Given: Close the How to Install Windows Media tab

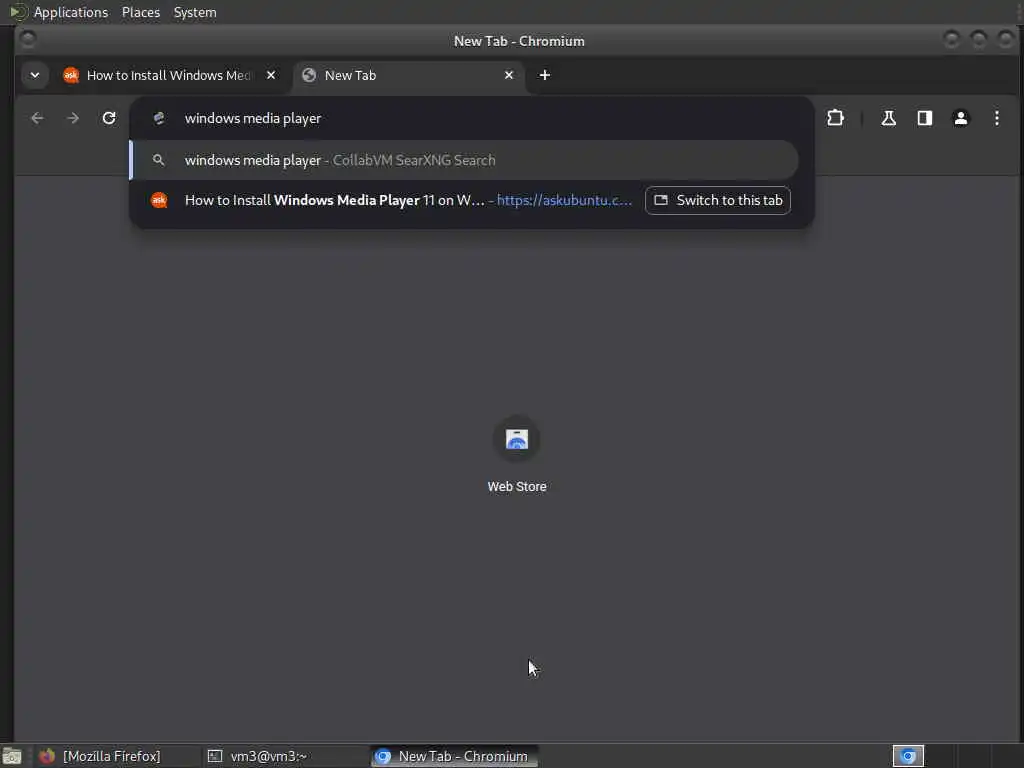Looking at the screenshot, I should (271, 75).
